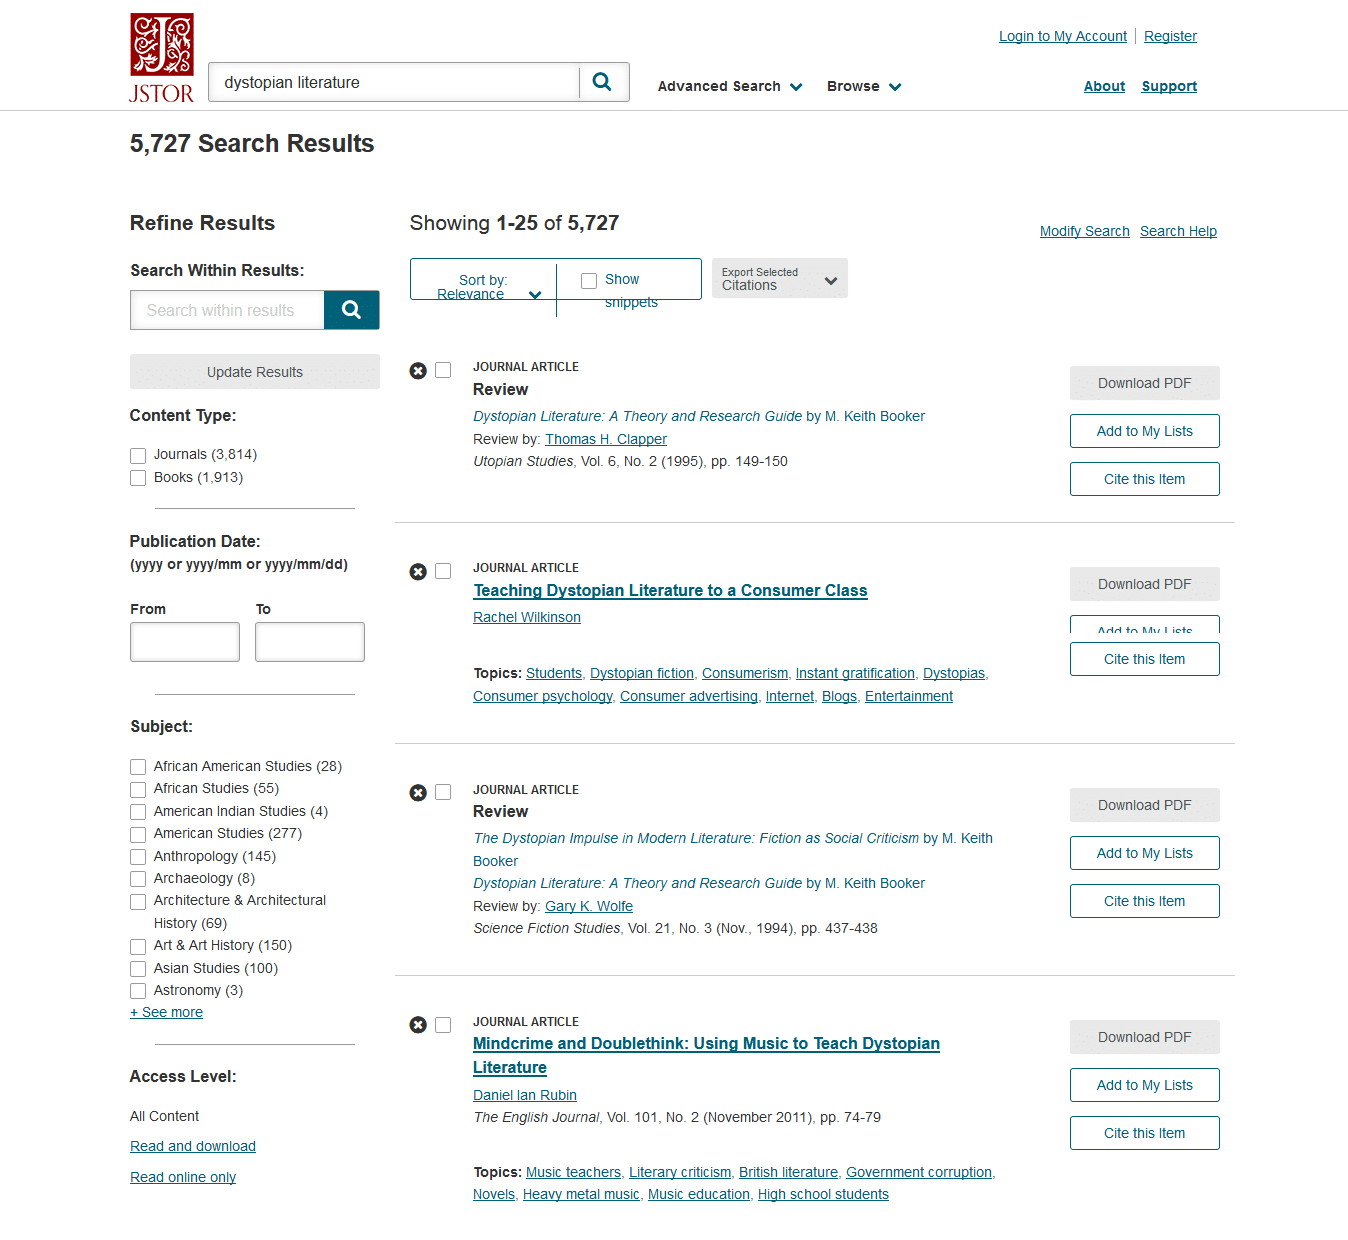
Task: Check American Indian Studies (4) subject
Action: pos(138,812)
